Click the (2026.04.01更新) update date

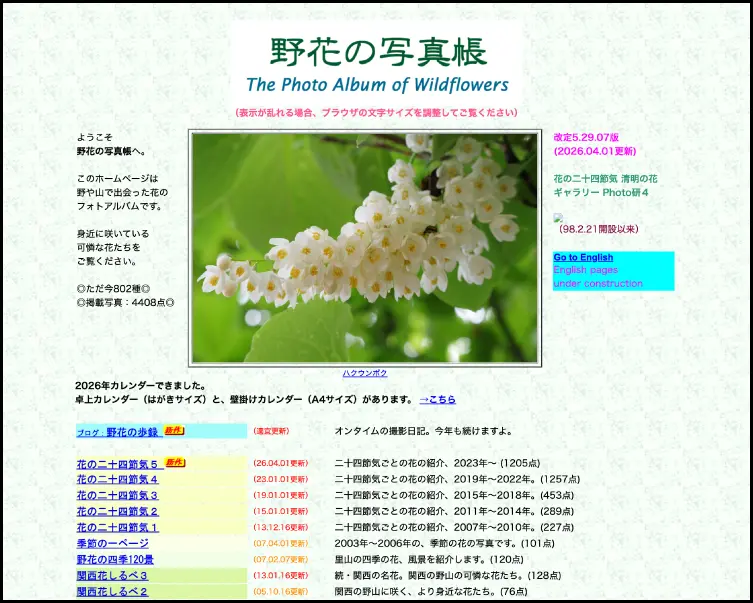595,151
